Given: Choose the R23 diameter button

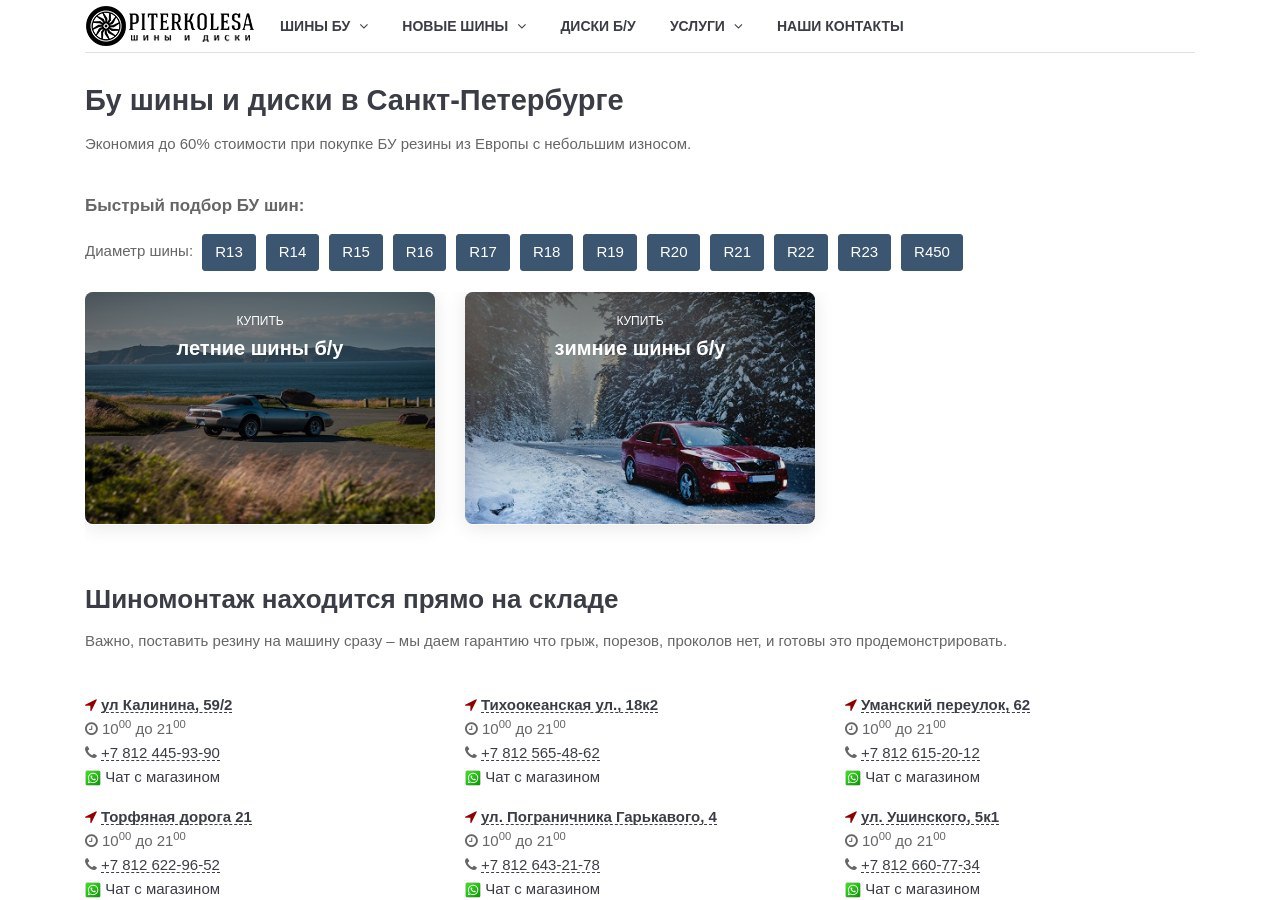Looking at the screenshot, I should click(x=864, y=252).
